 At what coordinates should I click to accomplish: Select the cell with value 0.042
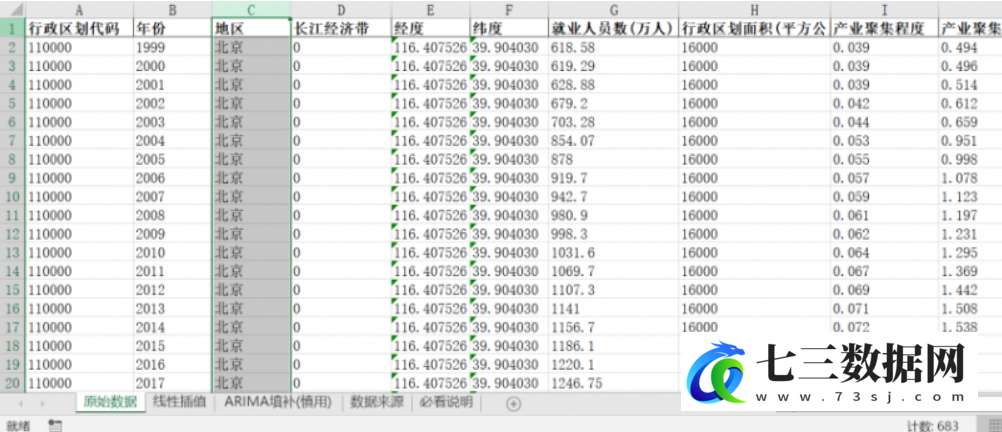coord(884,103)
